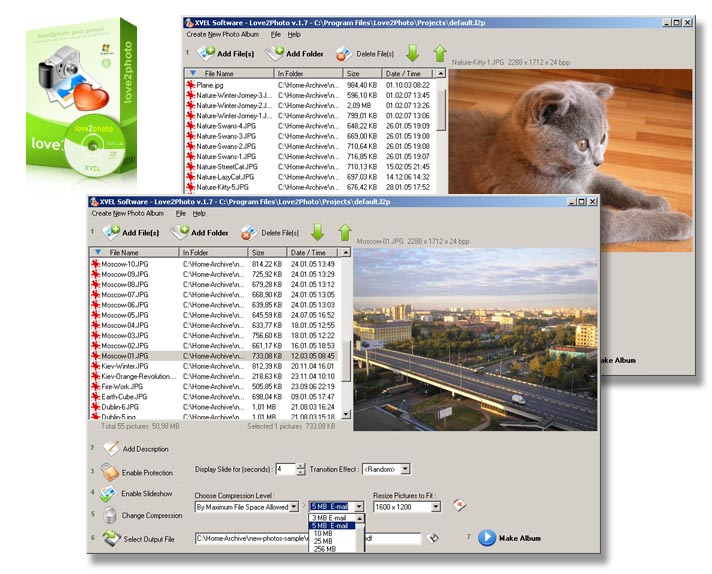This screenshot has height=574, width=712.
Task: Open Add Description step
Action: [x=136, y=449]
